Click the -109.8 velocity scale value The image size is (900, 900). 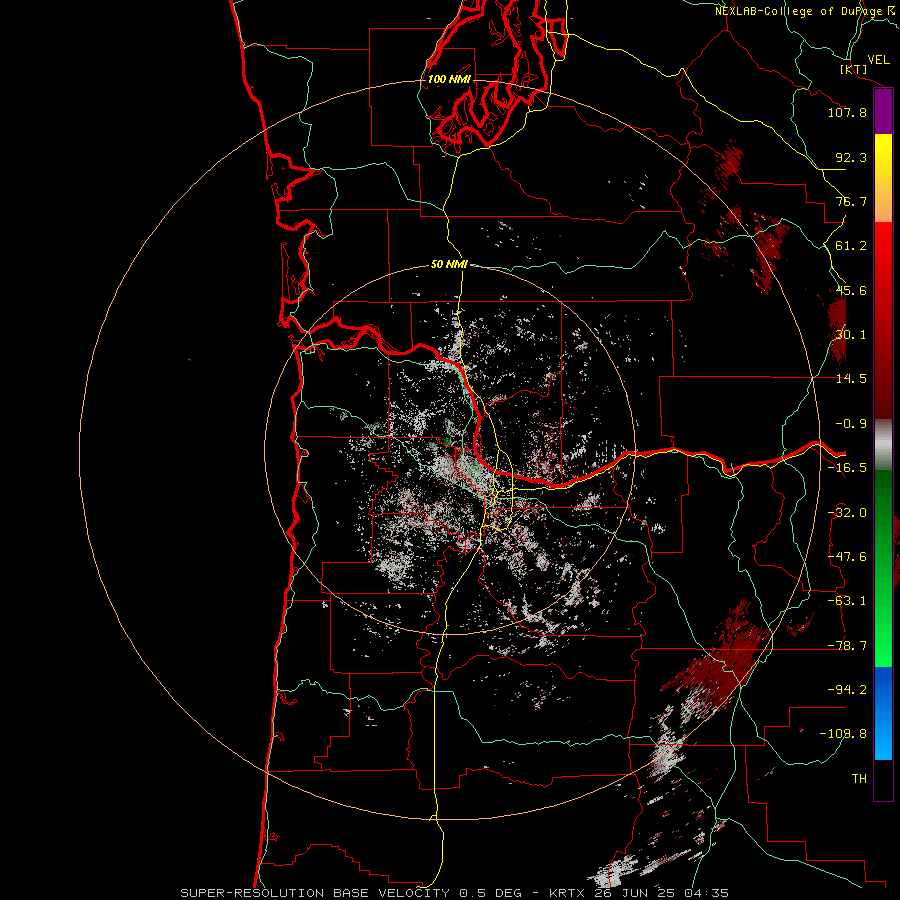(x=843, y=734)
